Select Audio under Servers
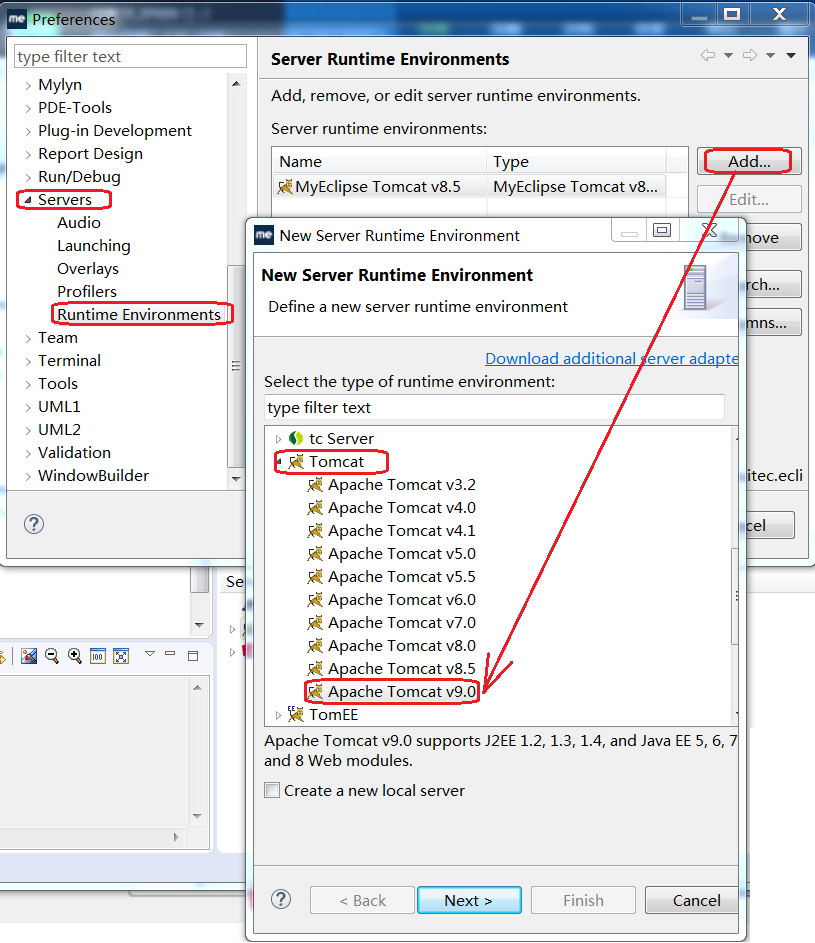This screenshot has width=815, height=943. click(79, 223)
